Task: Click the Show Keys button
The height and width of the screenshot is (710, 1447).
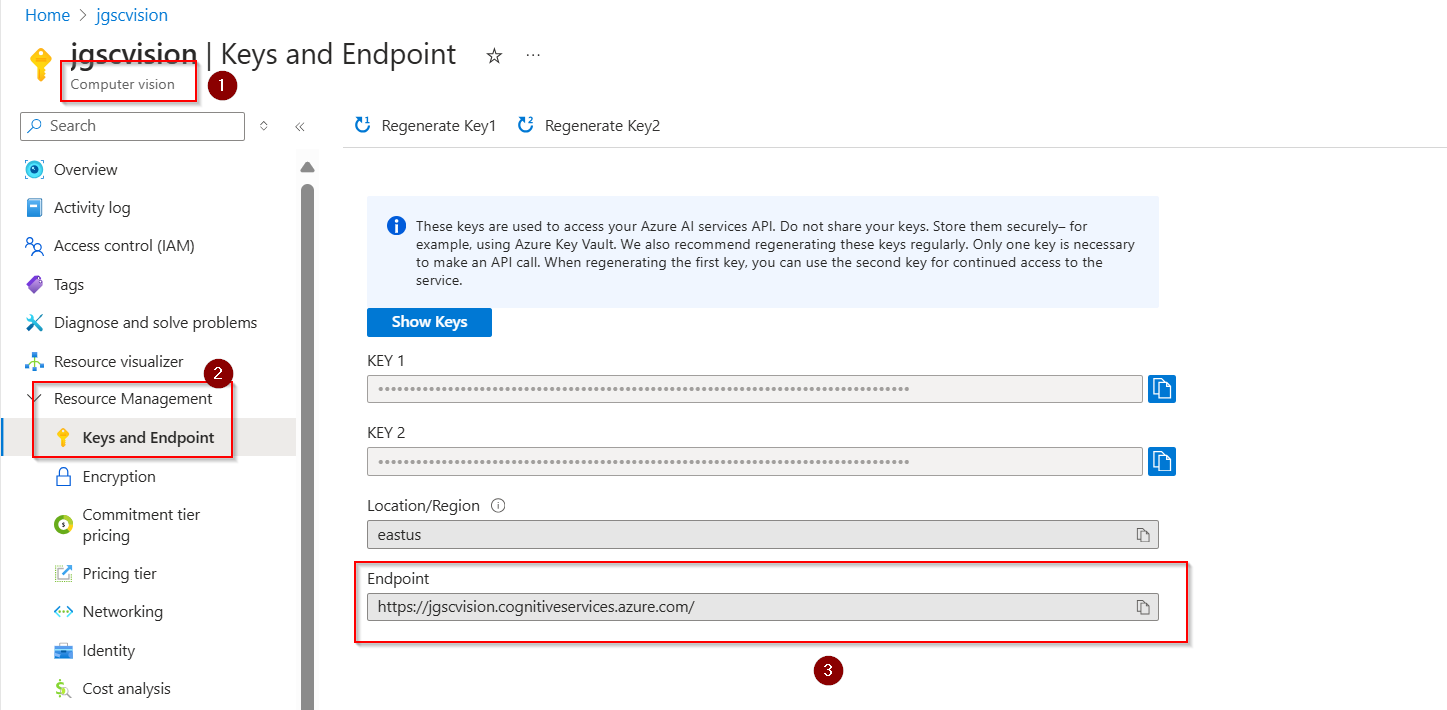Action: point(429,322)
